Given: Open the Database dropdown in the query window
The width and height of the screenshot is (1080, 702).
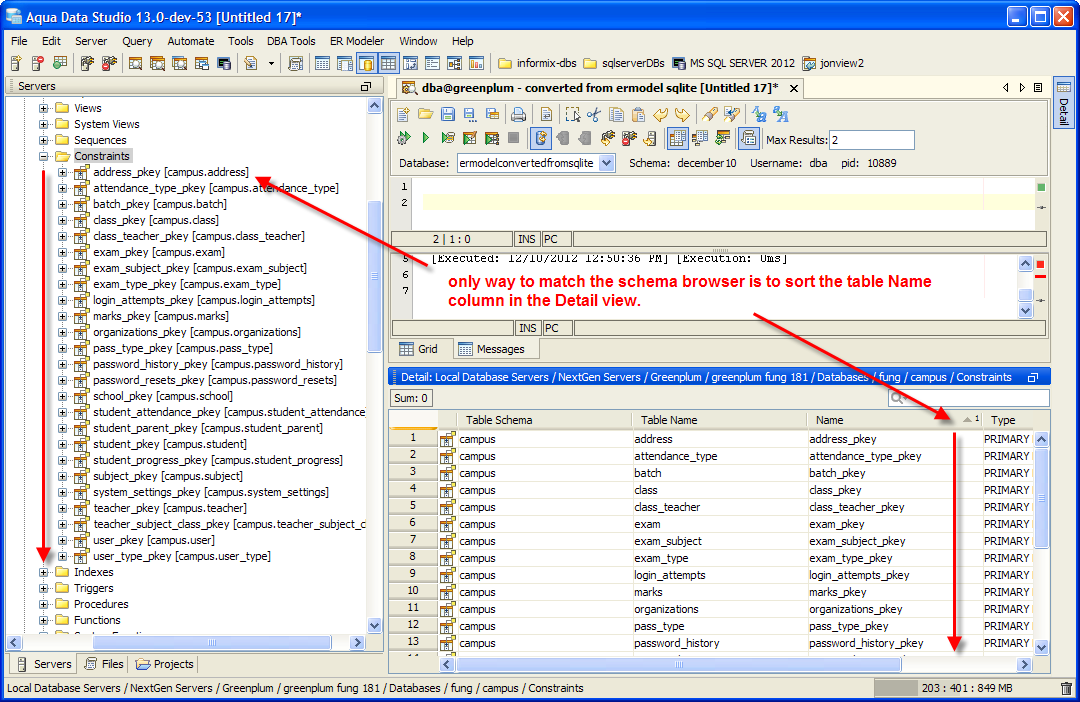Looking at the screenshot, I should pyautogui.click(x=606, y=163).
